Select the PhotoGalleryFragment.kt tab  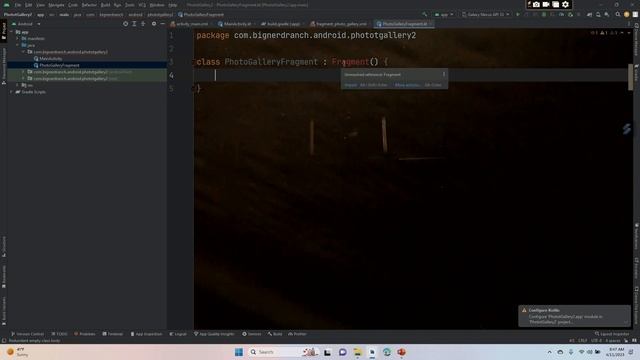click(x=404, y=24)
